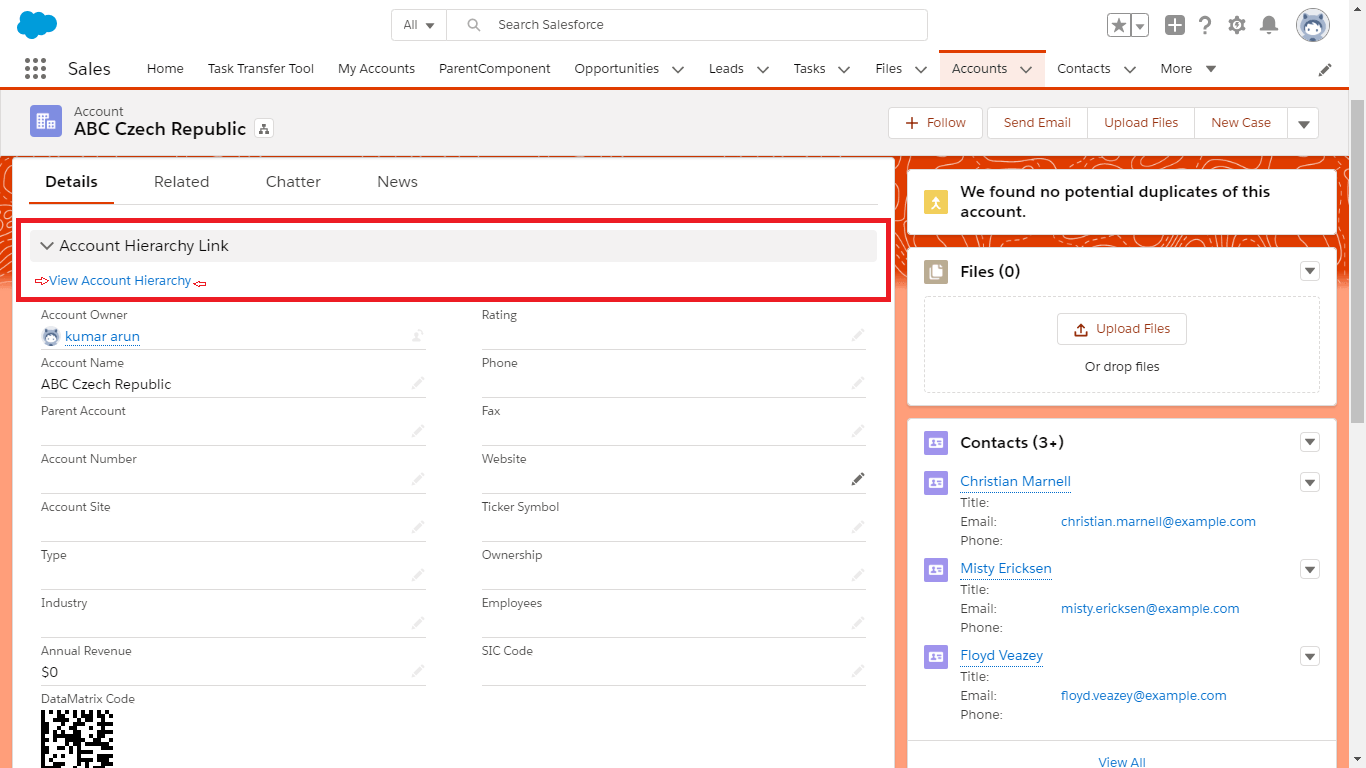Click the page vertical scrollbar
The height and width of the screenshot is (768, 1366).
tap(1357, 260)
